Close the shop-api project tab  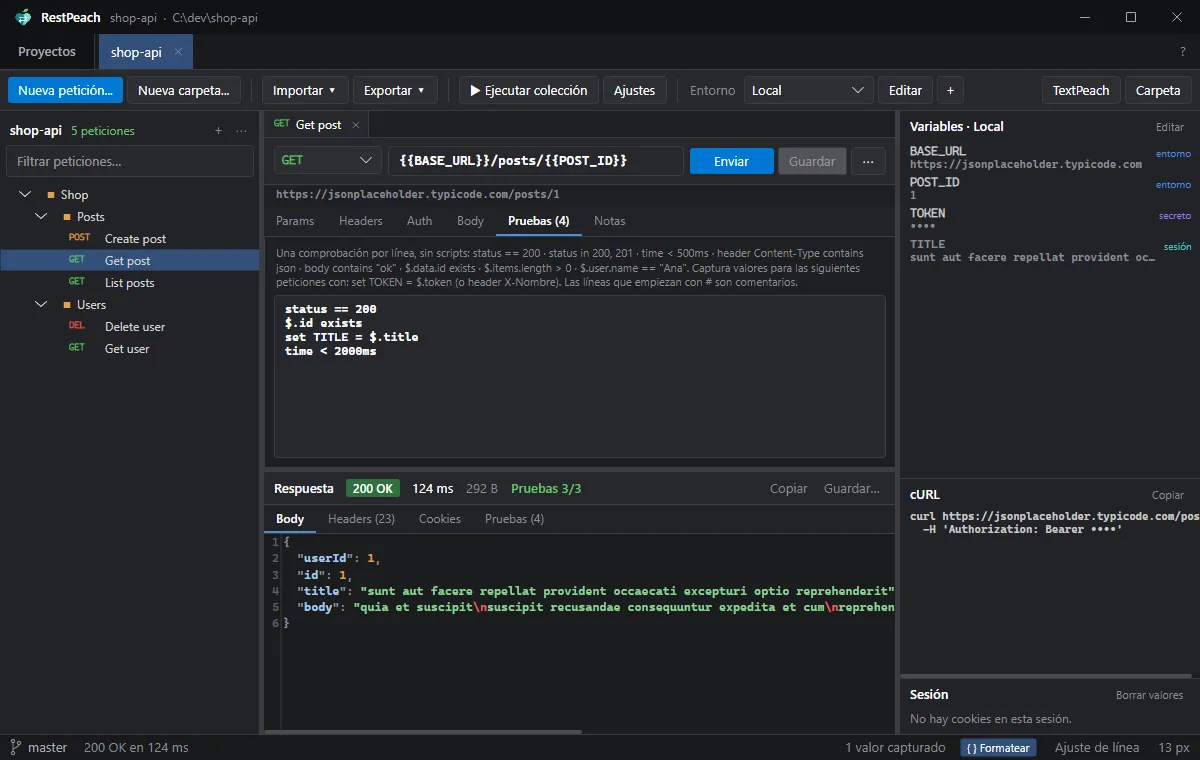pos(178,52)
